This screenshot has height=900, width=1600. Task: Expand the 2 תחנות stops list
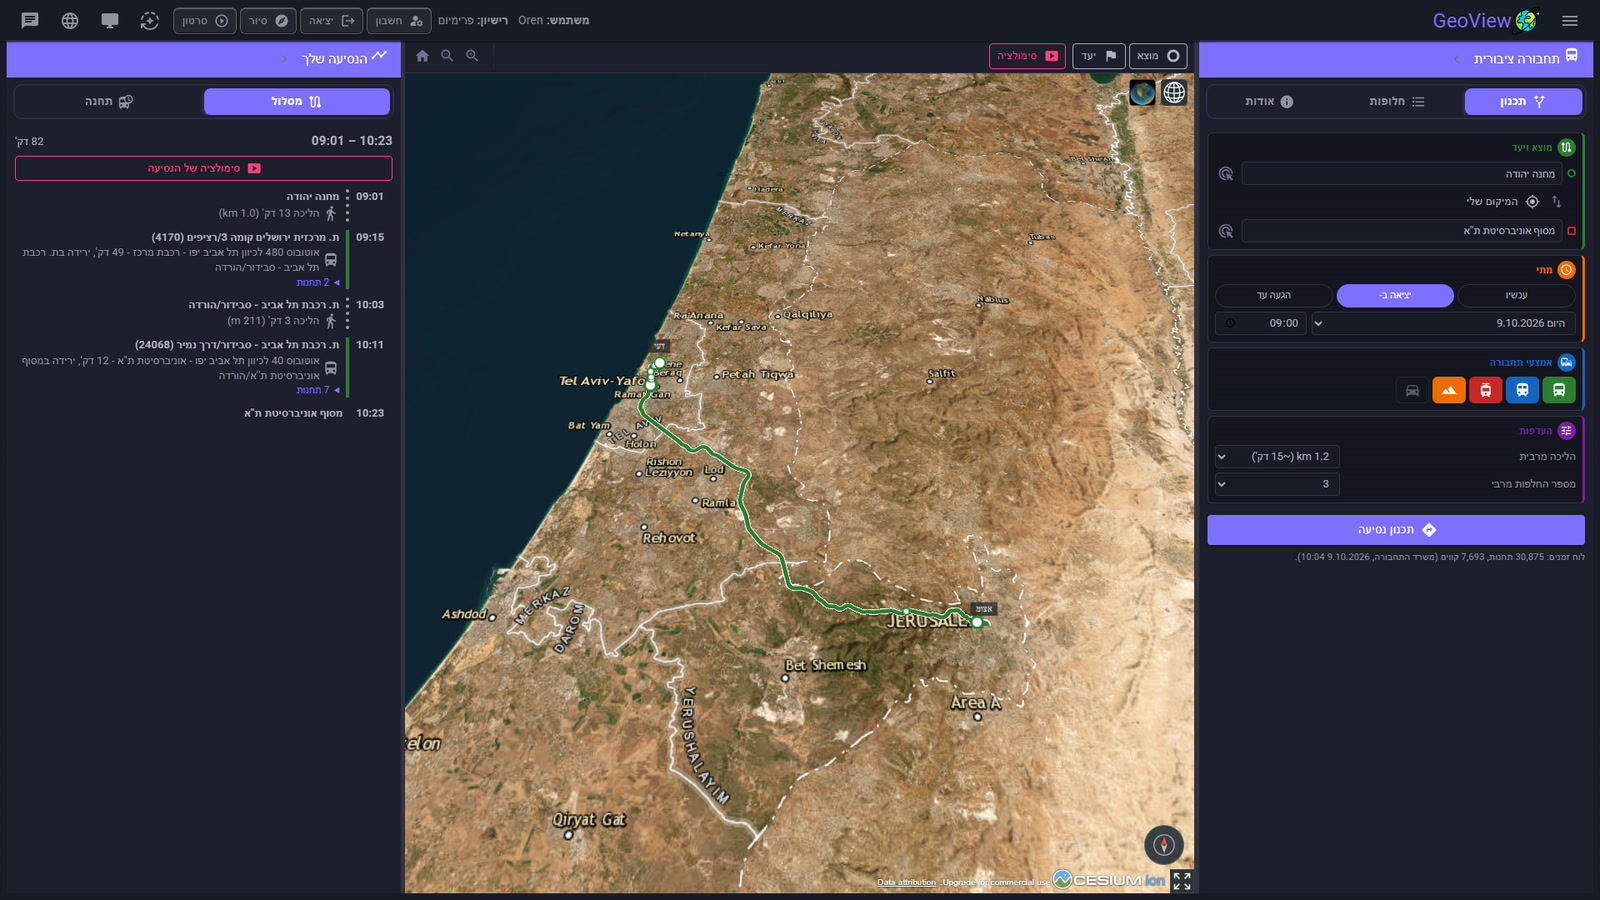click(318, 283)
